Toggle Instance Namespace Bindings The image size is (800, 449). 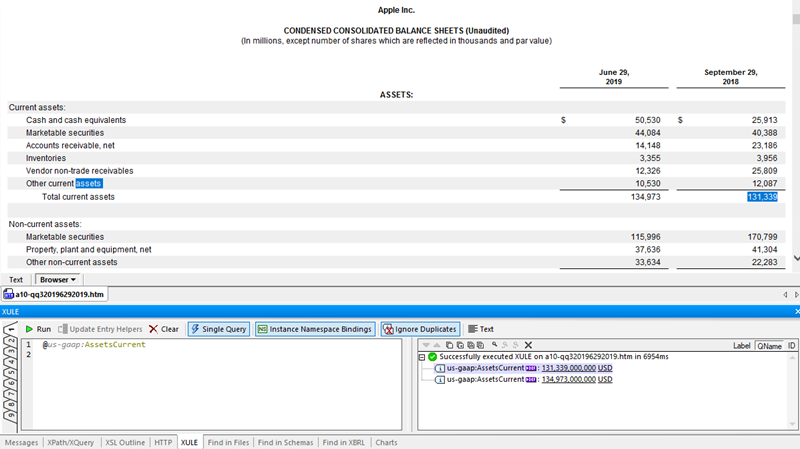314,329
